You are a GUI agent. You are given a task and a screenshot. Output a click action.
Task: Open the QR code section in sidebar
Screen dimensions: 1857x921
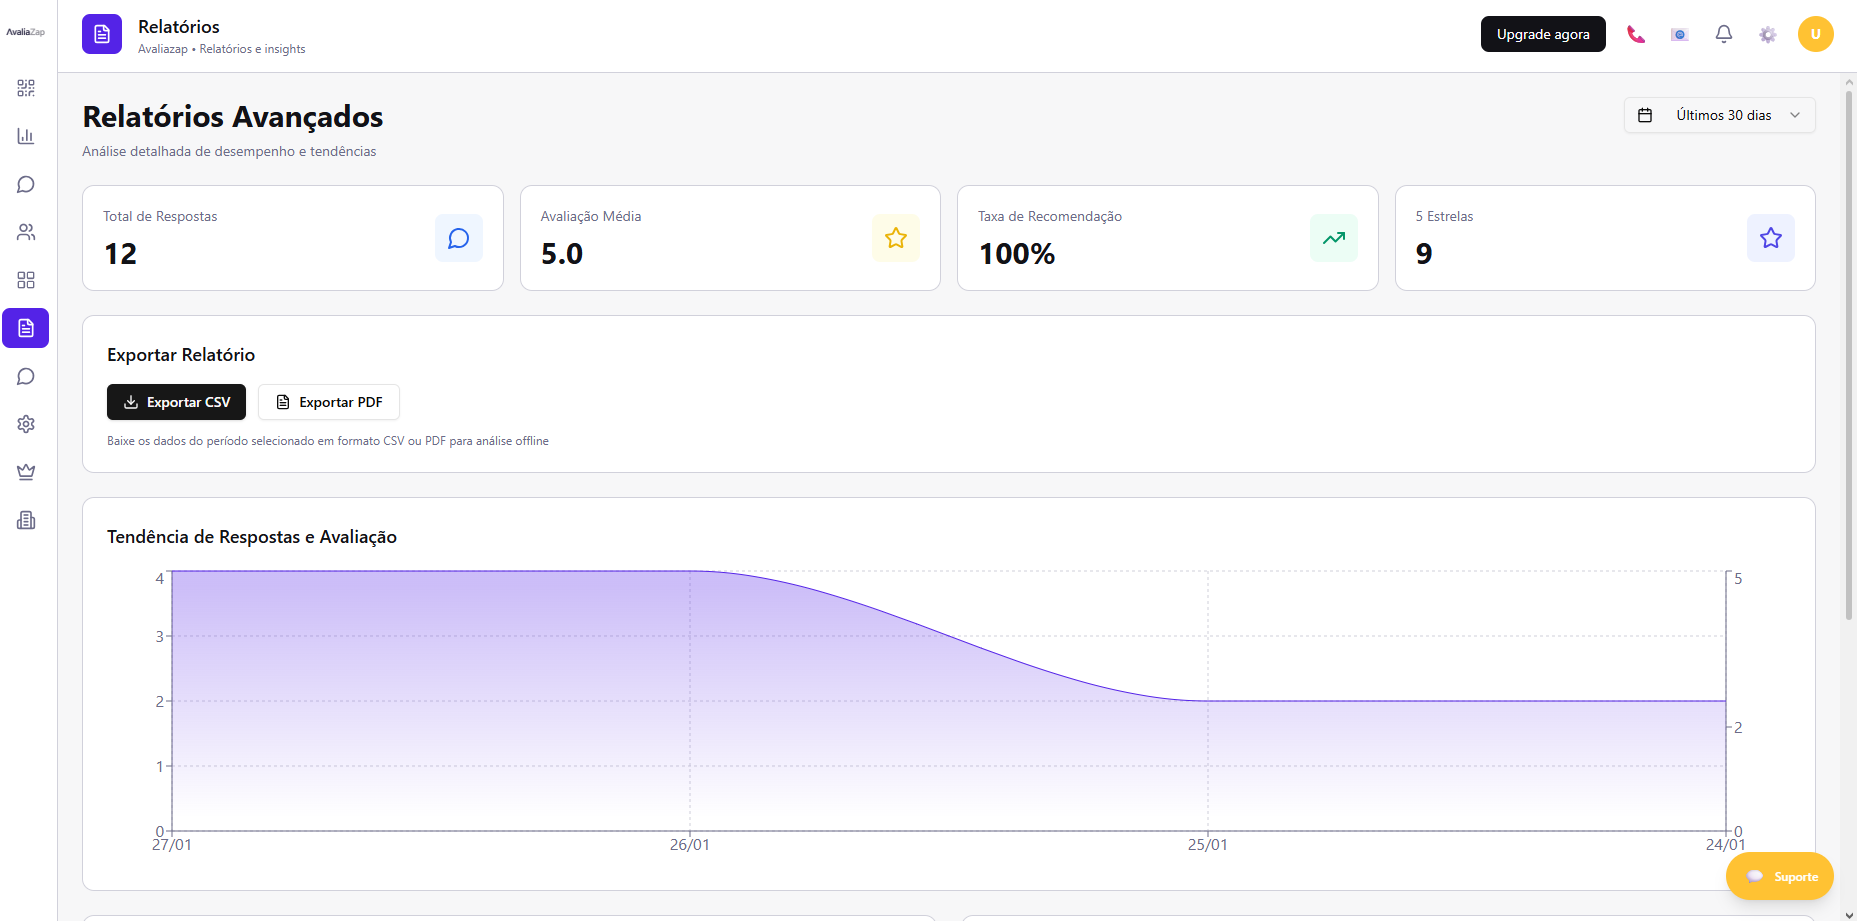pos(25,87)
